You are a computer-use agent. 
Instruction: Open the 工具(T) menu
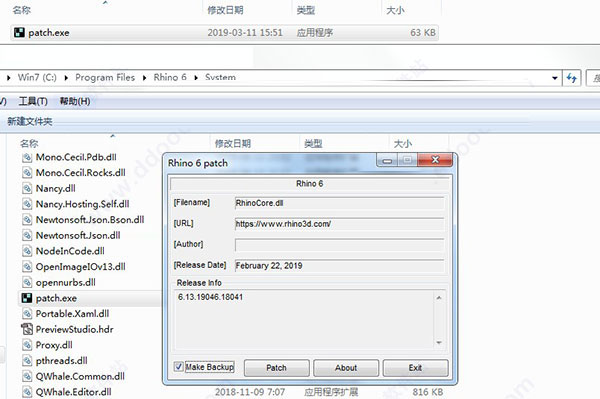click(x=33, y=101)
